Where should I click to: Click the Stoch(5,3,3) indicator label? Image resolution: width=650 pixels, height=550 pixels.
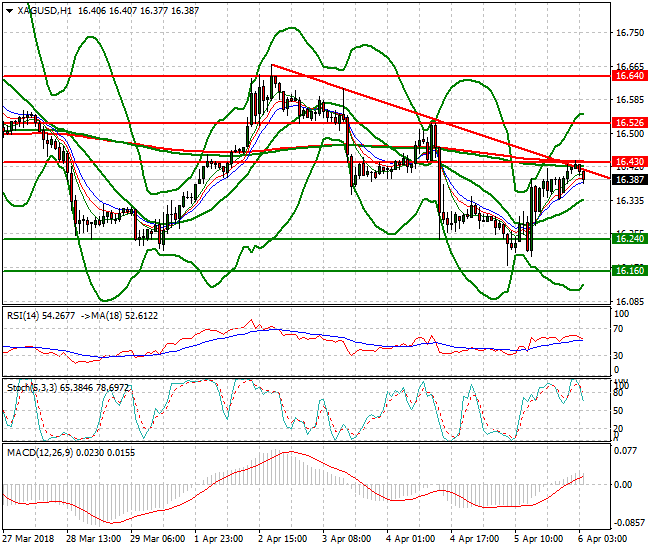[x=30, y=384]
